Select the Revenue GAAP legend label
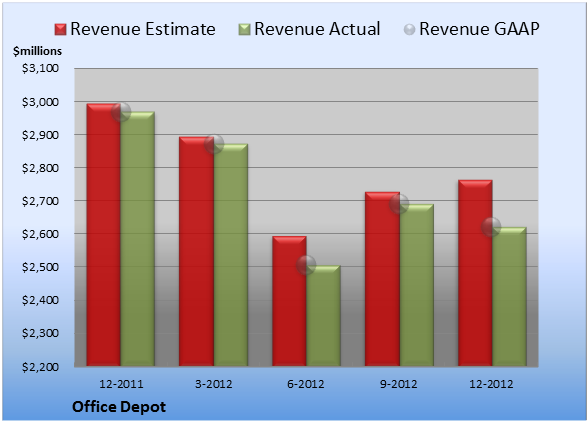Image resolution: width=588 pixels, height=422 pixels. [480, 29]
